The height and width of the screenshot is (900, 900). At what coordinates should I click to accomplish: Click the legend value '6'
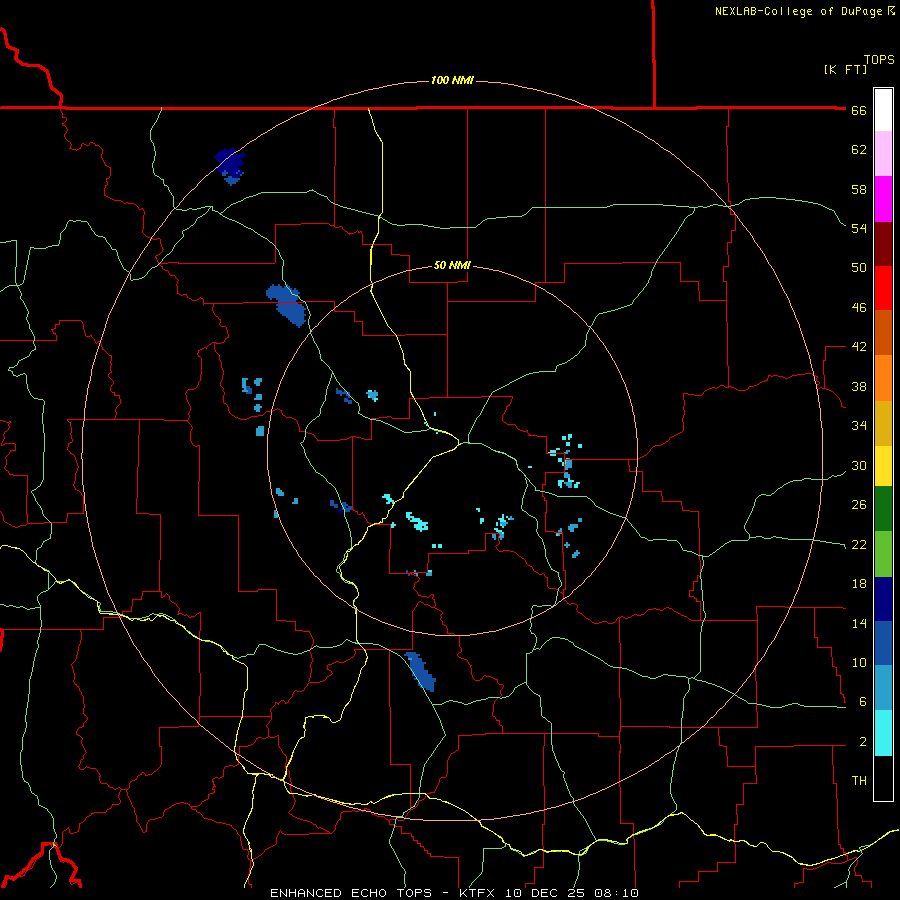coord(863,702)
